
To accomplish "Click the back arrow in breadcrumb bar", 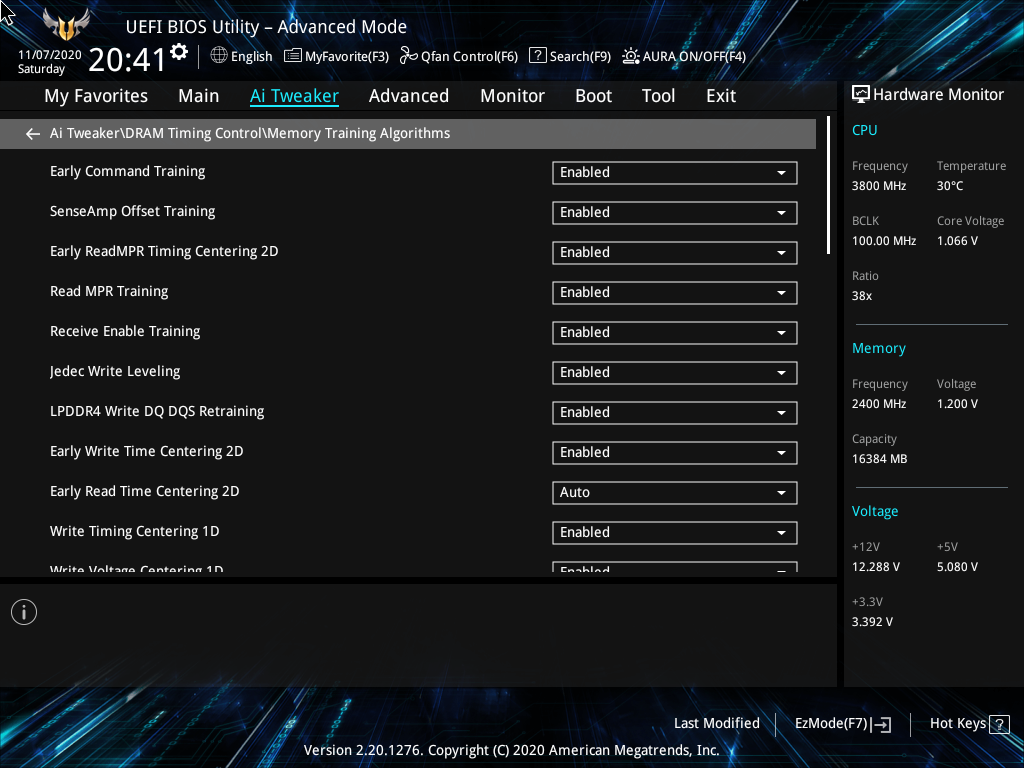I will coord(33,134).
